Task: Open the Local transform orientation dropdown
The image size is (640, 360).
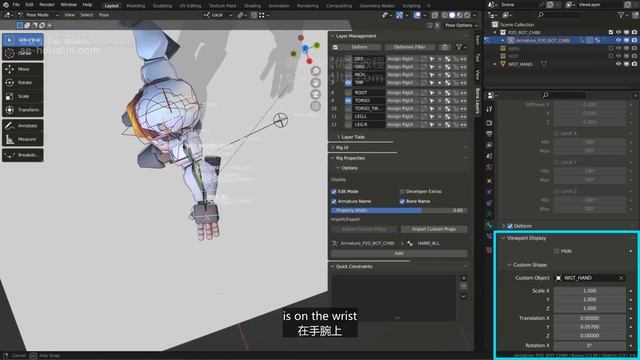Action: (218, 15)
